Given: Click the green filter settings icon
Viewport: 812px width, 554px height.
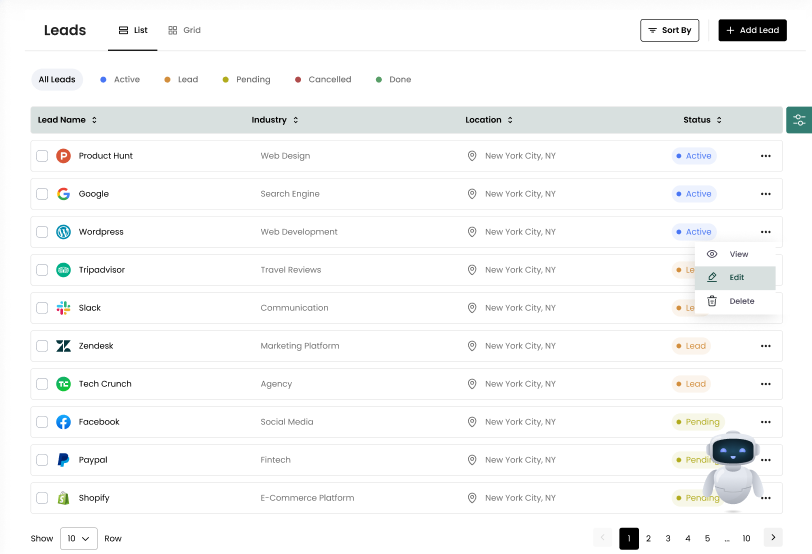Looking at the screenshot, I should click(798, 120).
